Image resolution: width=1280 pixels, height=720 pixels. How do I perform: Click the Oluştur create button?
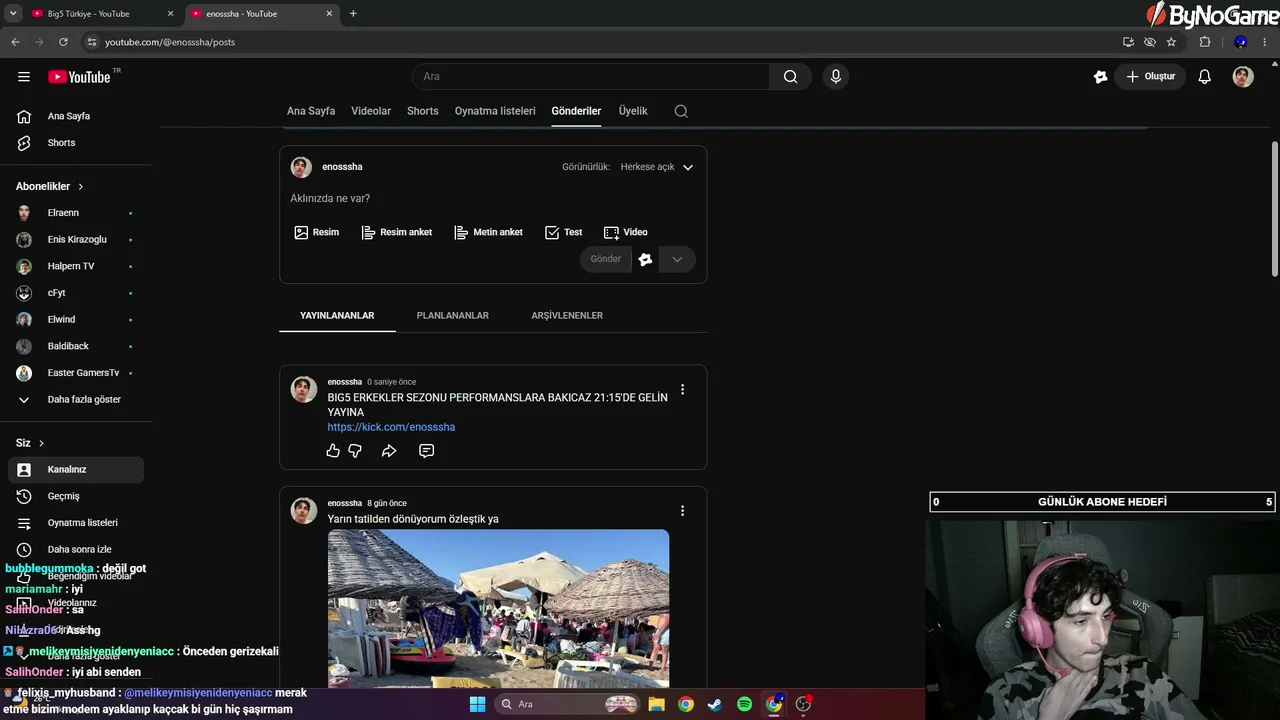[x=1150, y=77]
